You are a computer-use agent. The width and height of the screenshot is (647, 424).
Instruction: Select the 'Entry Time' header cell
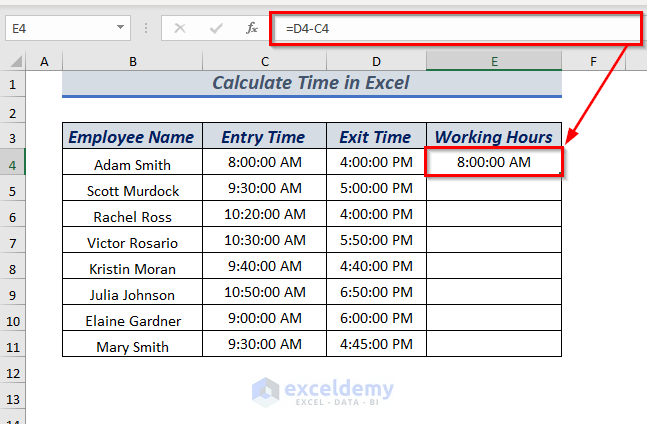point(264,136)
